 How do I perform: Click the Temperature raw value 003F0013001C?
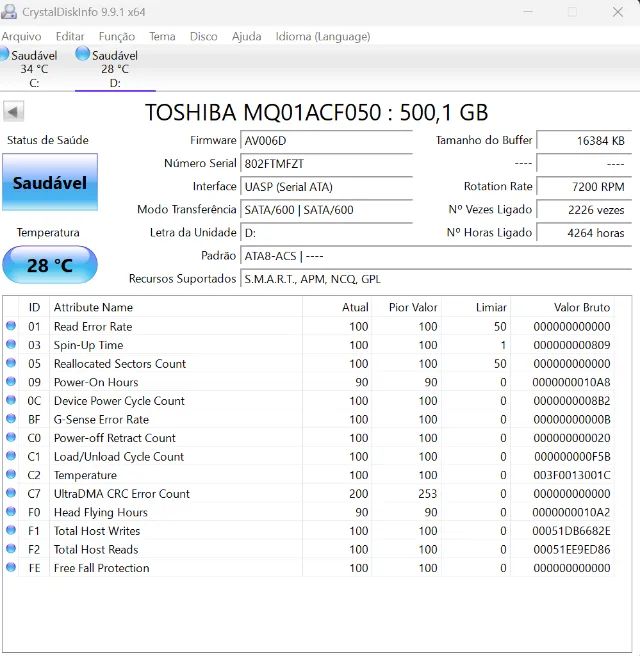pyautogui.click(x=571, y=474)
